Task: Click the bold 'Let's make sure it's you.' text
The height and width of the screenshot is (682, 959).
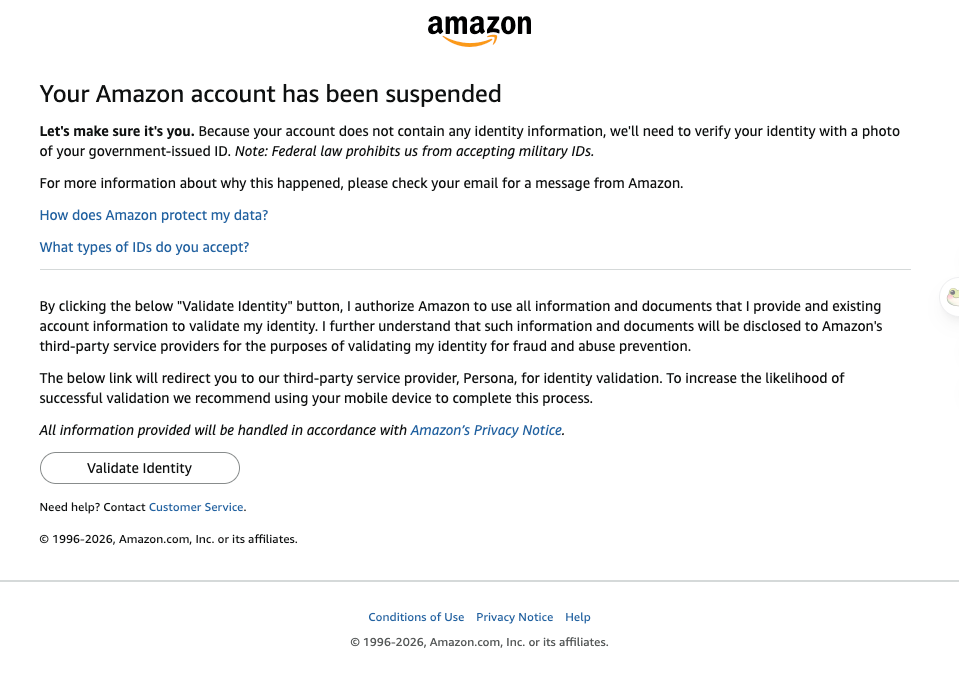Action: click(x=117, y=132)
